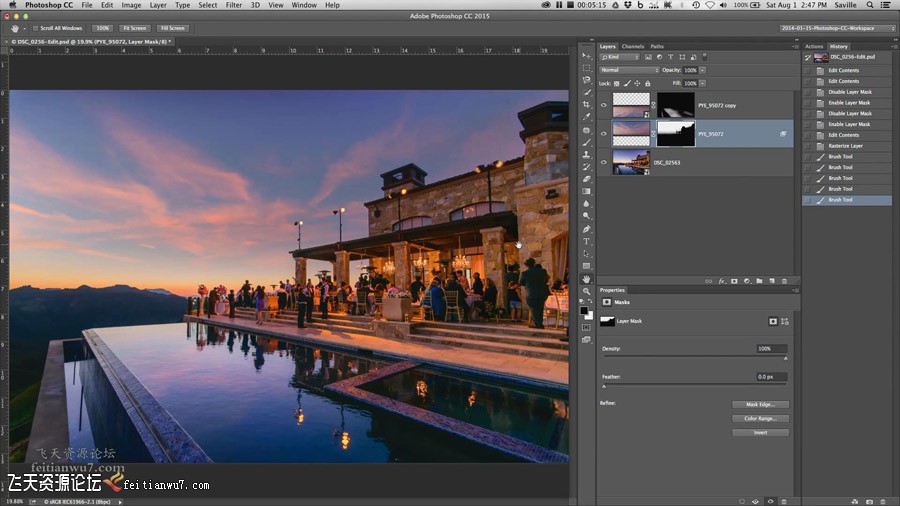The height and width of the screenshot is (506, 900).
Task: Pick the Zoom tool in the toolbar
Action: 586,291
